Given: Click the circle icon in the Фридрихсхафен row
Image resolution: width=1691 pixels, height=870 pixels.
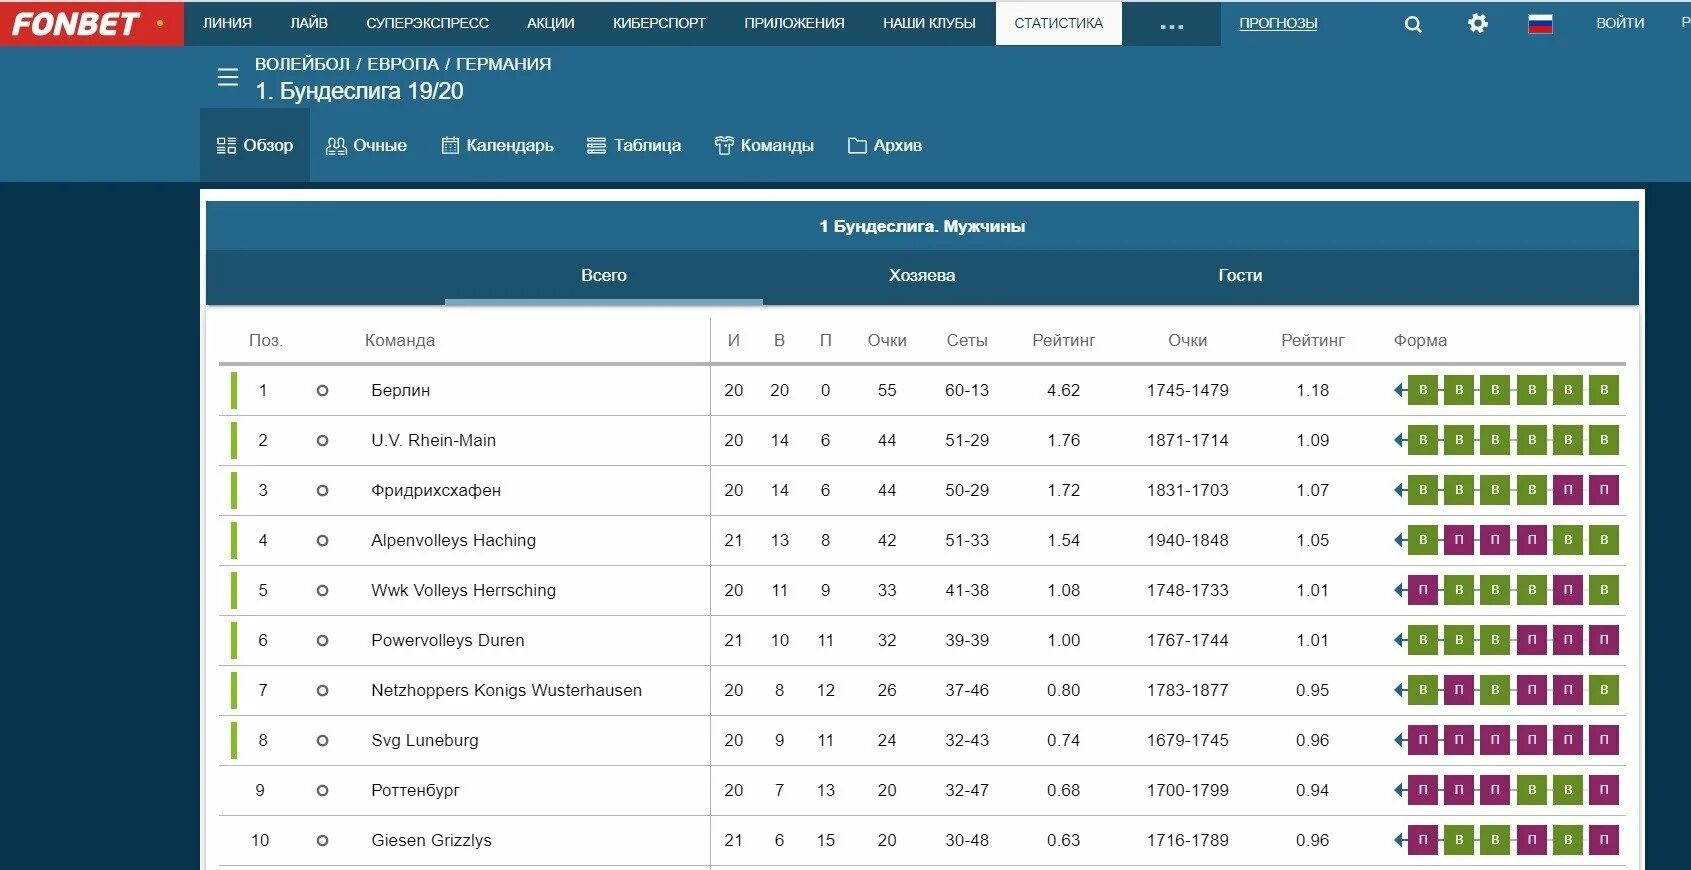Looking at the screenshot, I should tap(322, 490).
